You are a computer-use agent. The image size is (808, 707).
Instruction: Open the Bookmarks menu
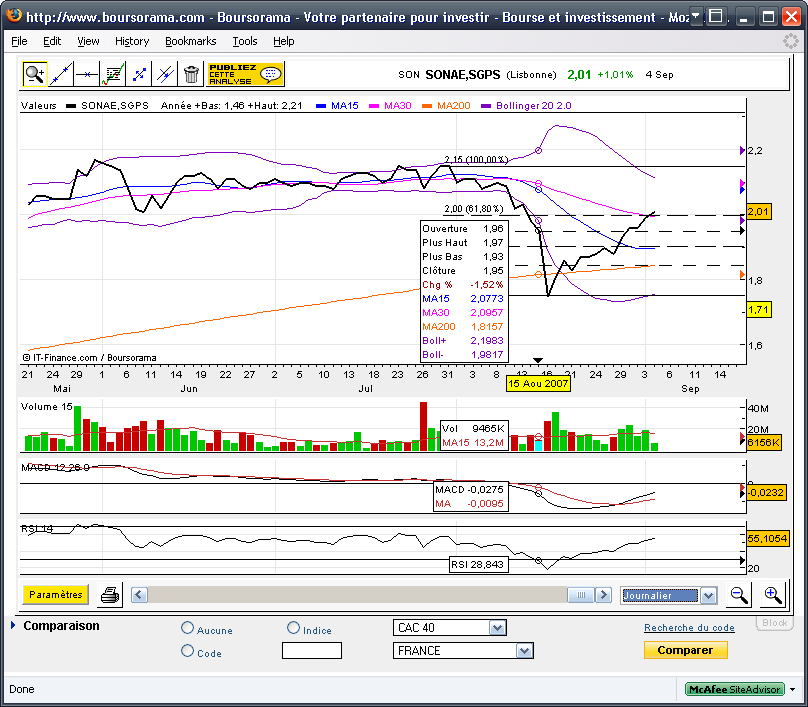pos(190,41)
